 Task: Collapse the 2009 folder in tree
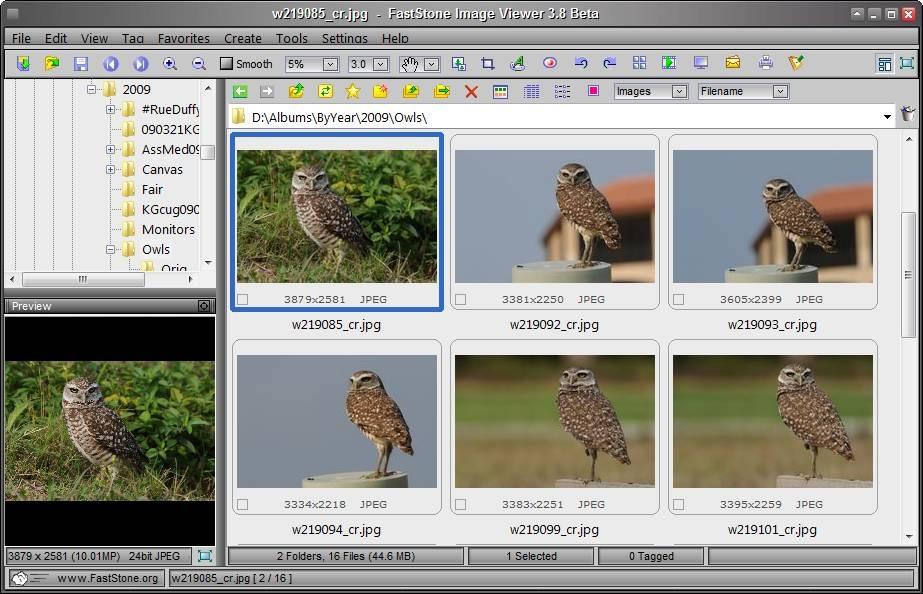(x=91, y=89)
